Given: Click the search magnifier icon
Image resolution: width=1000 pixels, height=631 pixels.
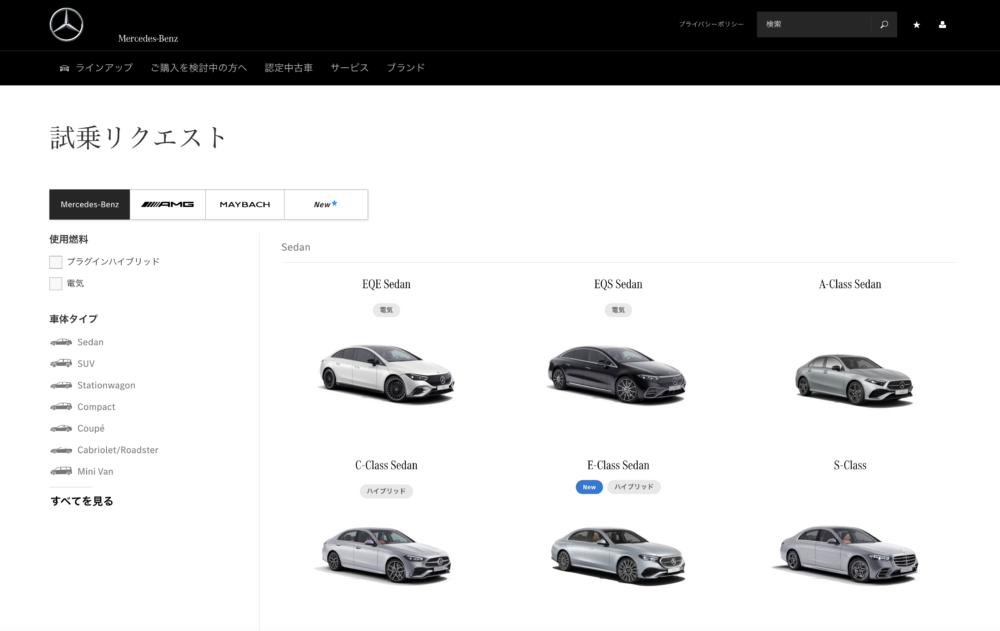Looking at the screenshot, I should pyautogui.click(x=883, y=25).
